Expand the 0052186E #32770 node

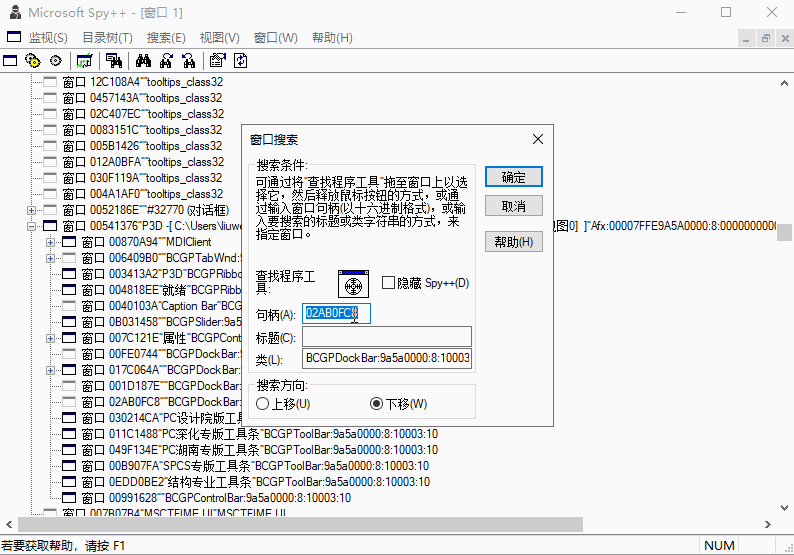click(31, 210)
